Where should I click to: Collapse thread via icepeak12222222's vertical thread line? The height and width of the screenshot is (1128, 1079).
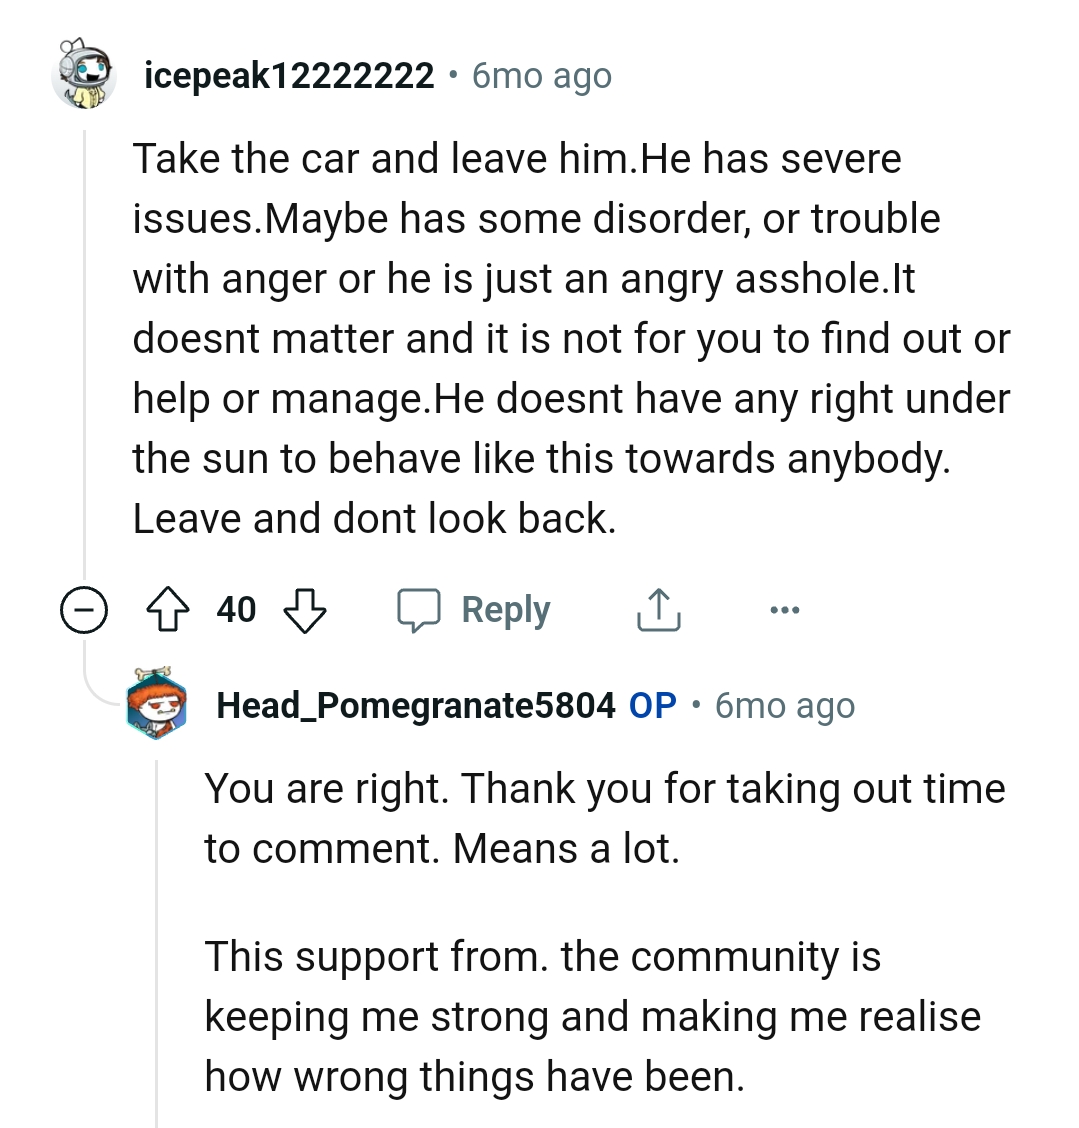click(x=85, y=350)
